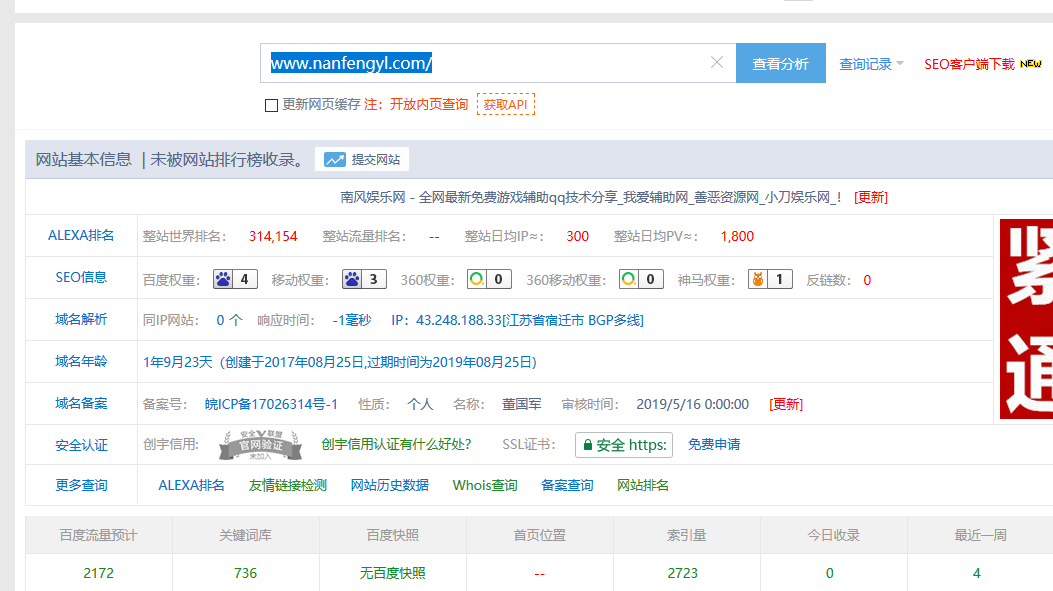Open 友情链接检测 link
Image resolution: width=1053 pixels, height=591 pixels.
287,485
